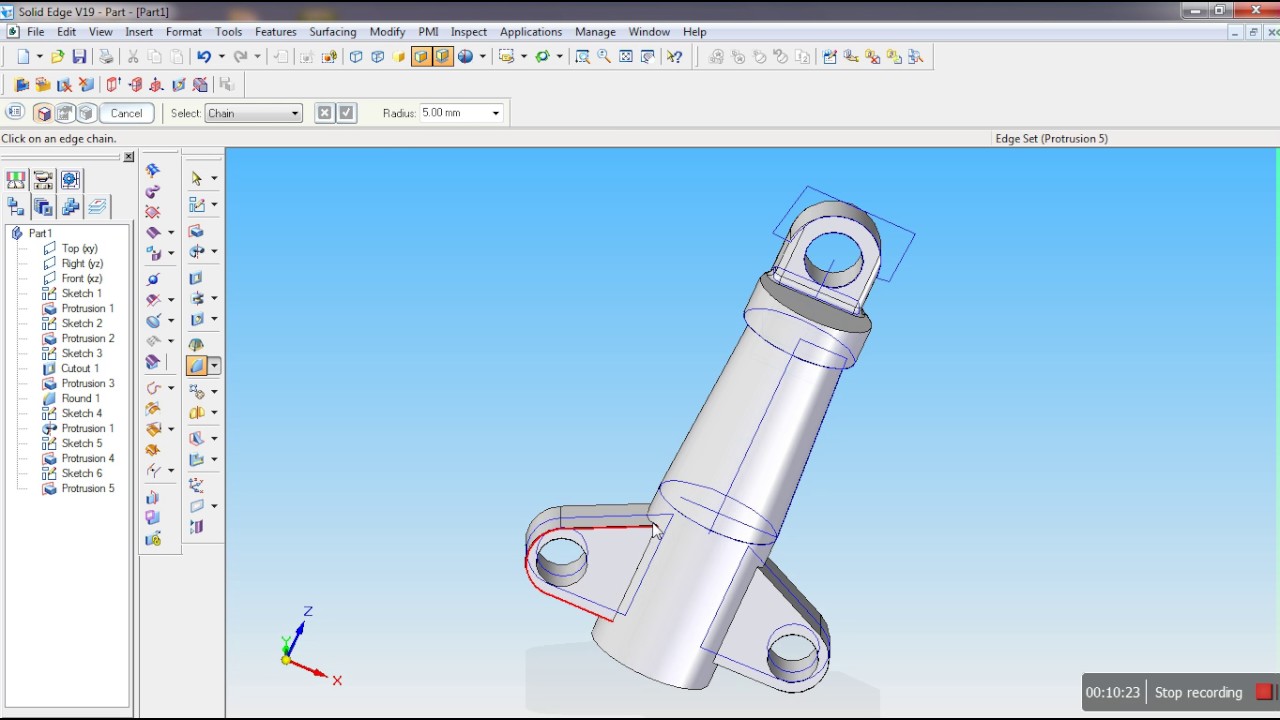The width and height of the screenshot is (1280, 720).
Task: Undo the last action
Action: (x=203, y=57)
